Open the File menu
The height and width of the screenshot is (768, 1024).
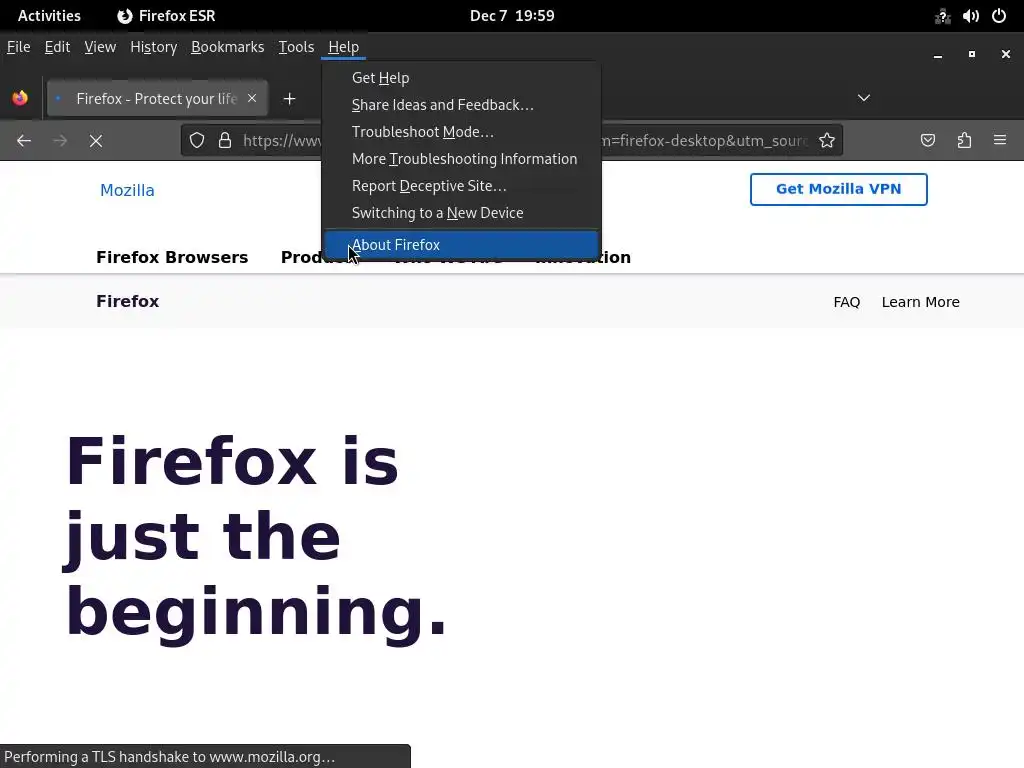click(x=18, y=47)
